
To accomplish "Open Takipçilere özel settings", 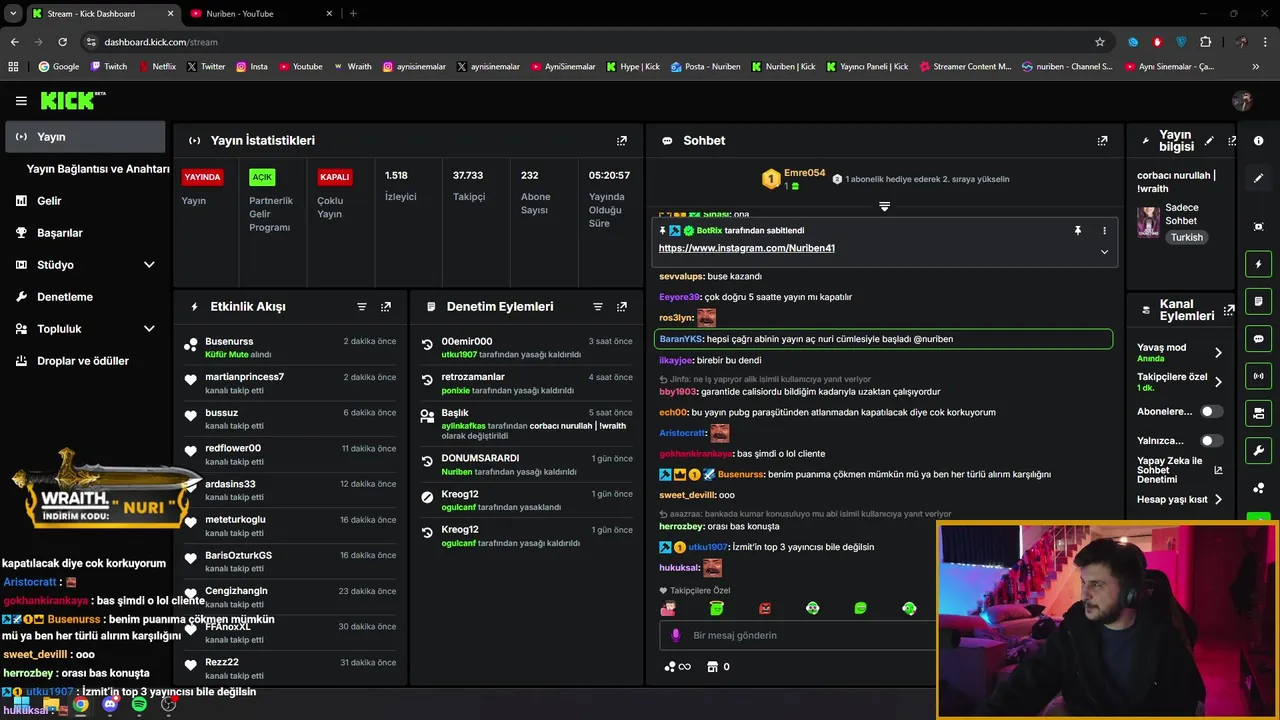I will (1180, 381).
